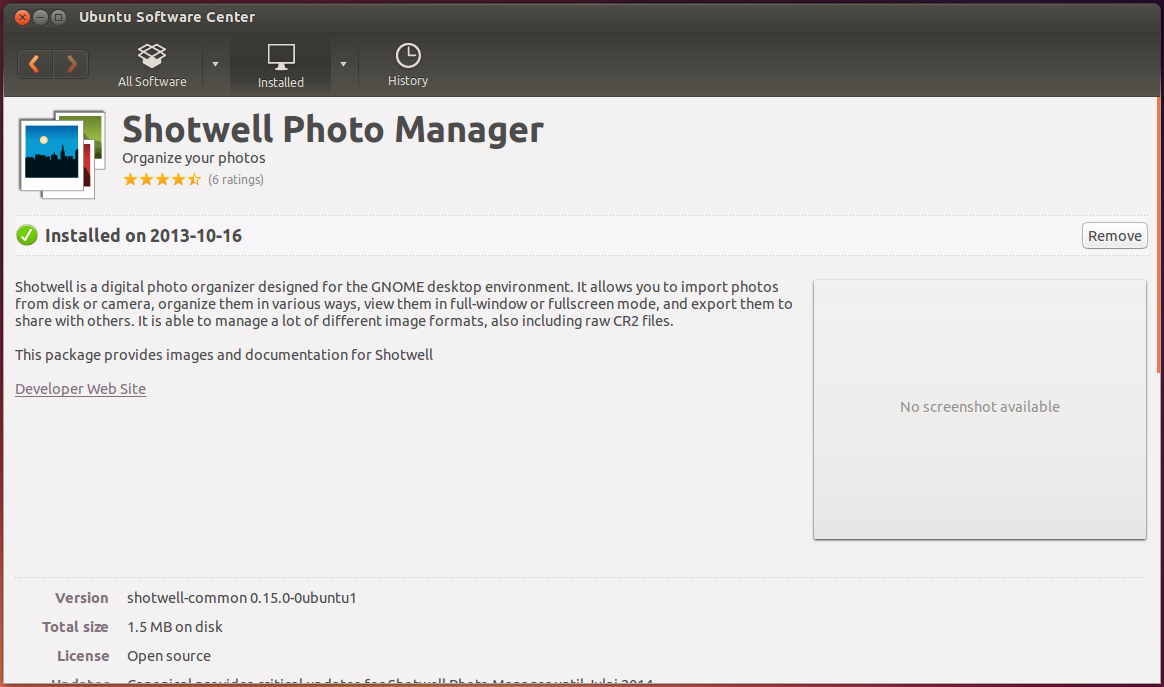Click the Version label

[82, 598]
